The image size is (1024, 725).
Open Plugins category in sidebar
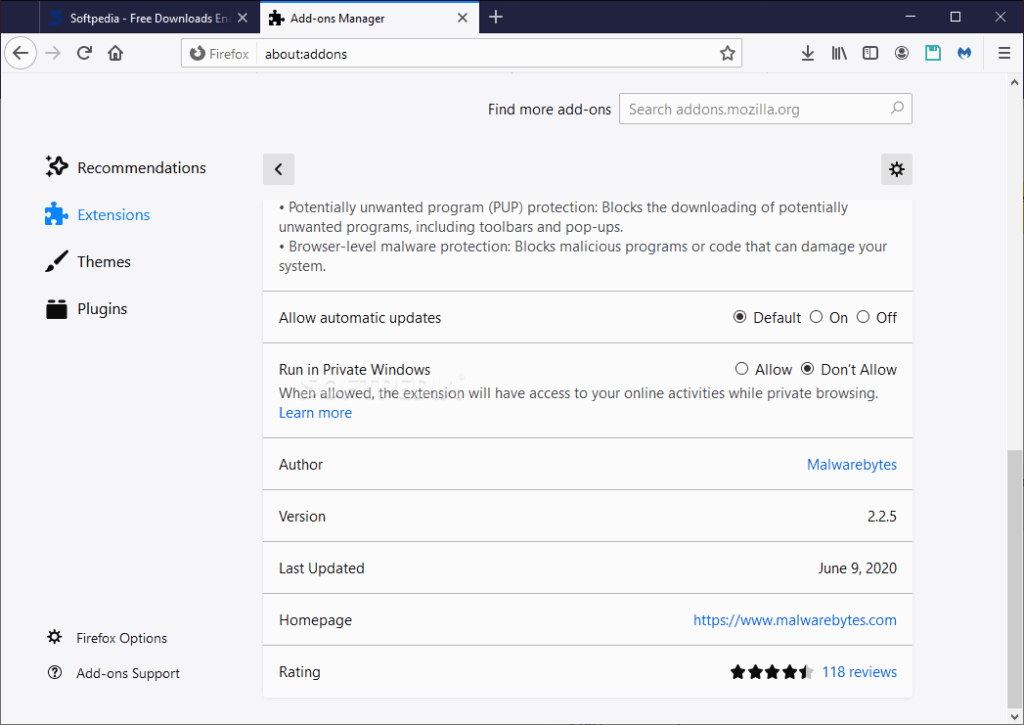coord(86,308)
